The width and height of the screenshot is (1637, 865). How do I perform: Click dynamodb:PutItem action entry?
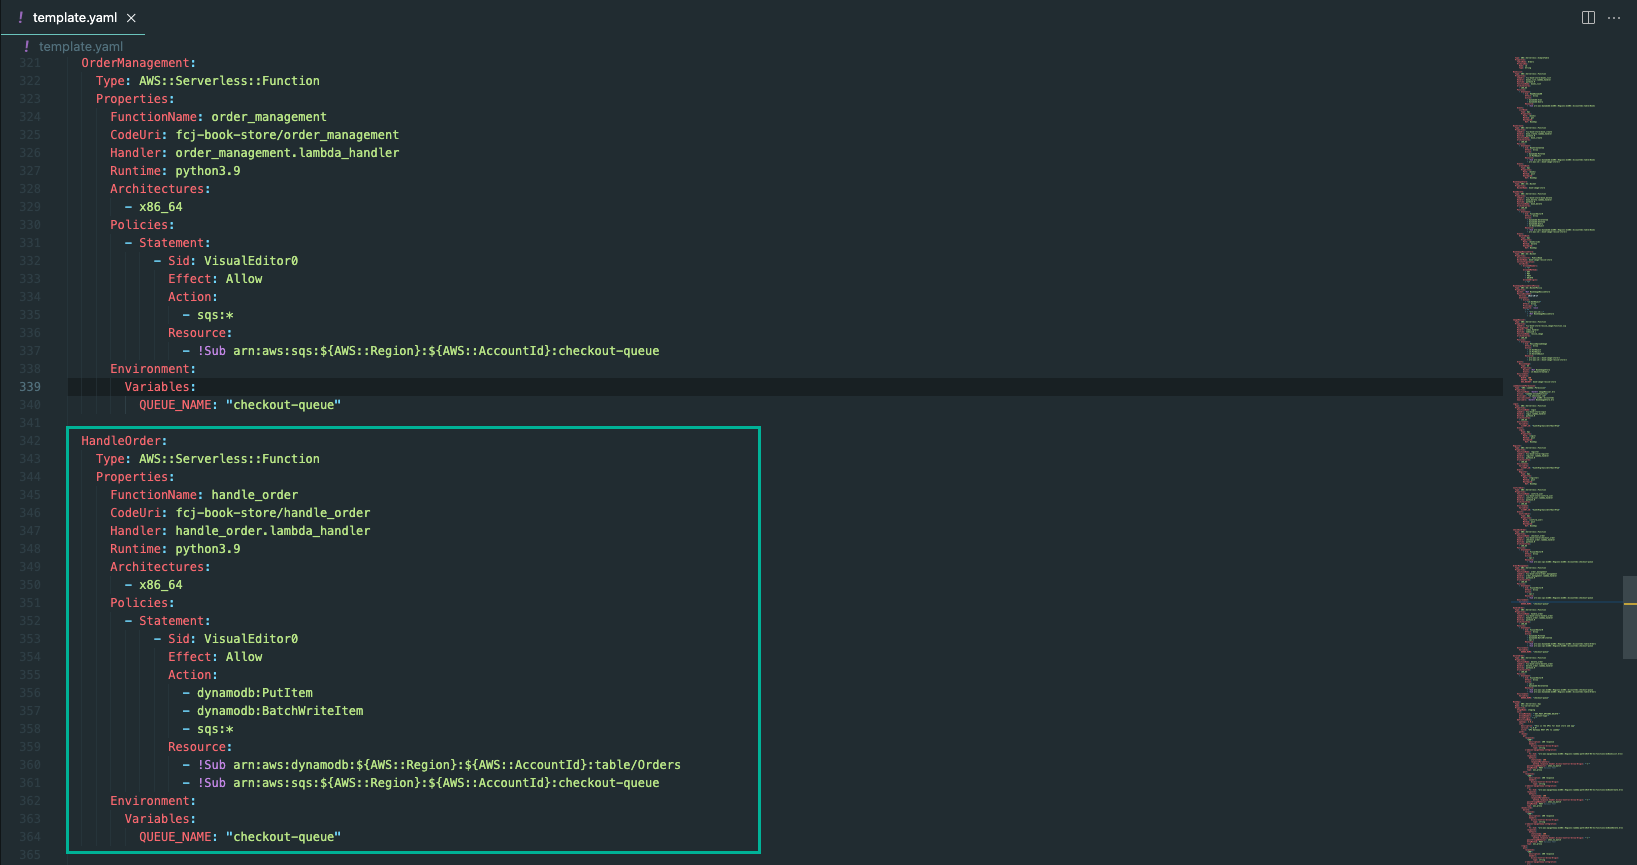coord(254,693)
